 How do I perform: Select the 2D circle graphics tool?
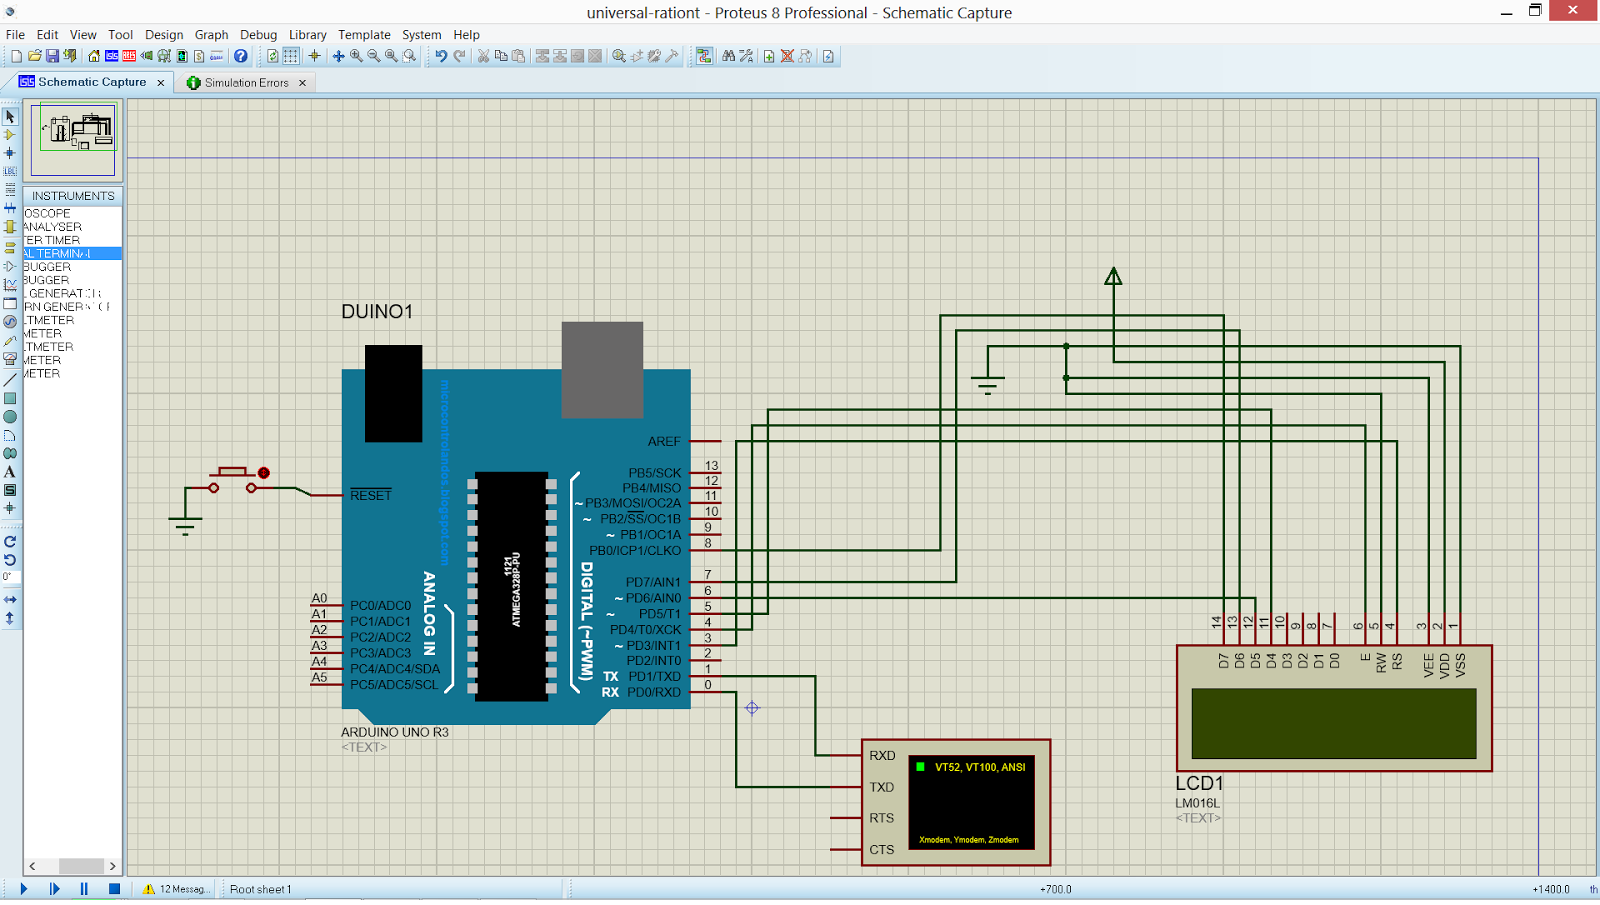pos(10,417)
